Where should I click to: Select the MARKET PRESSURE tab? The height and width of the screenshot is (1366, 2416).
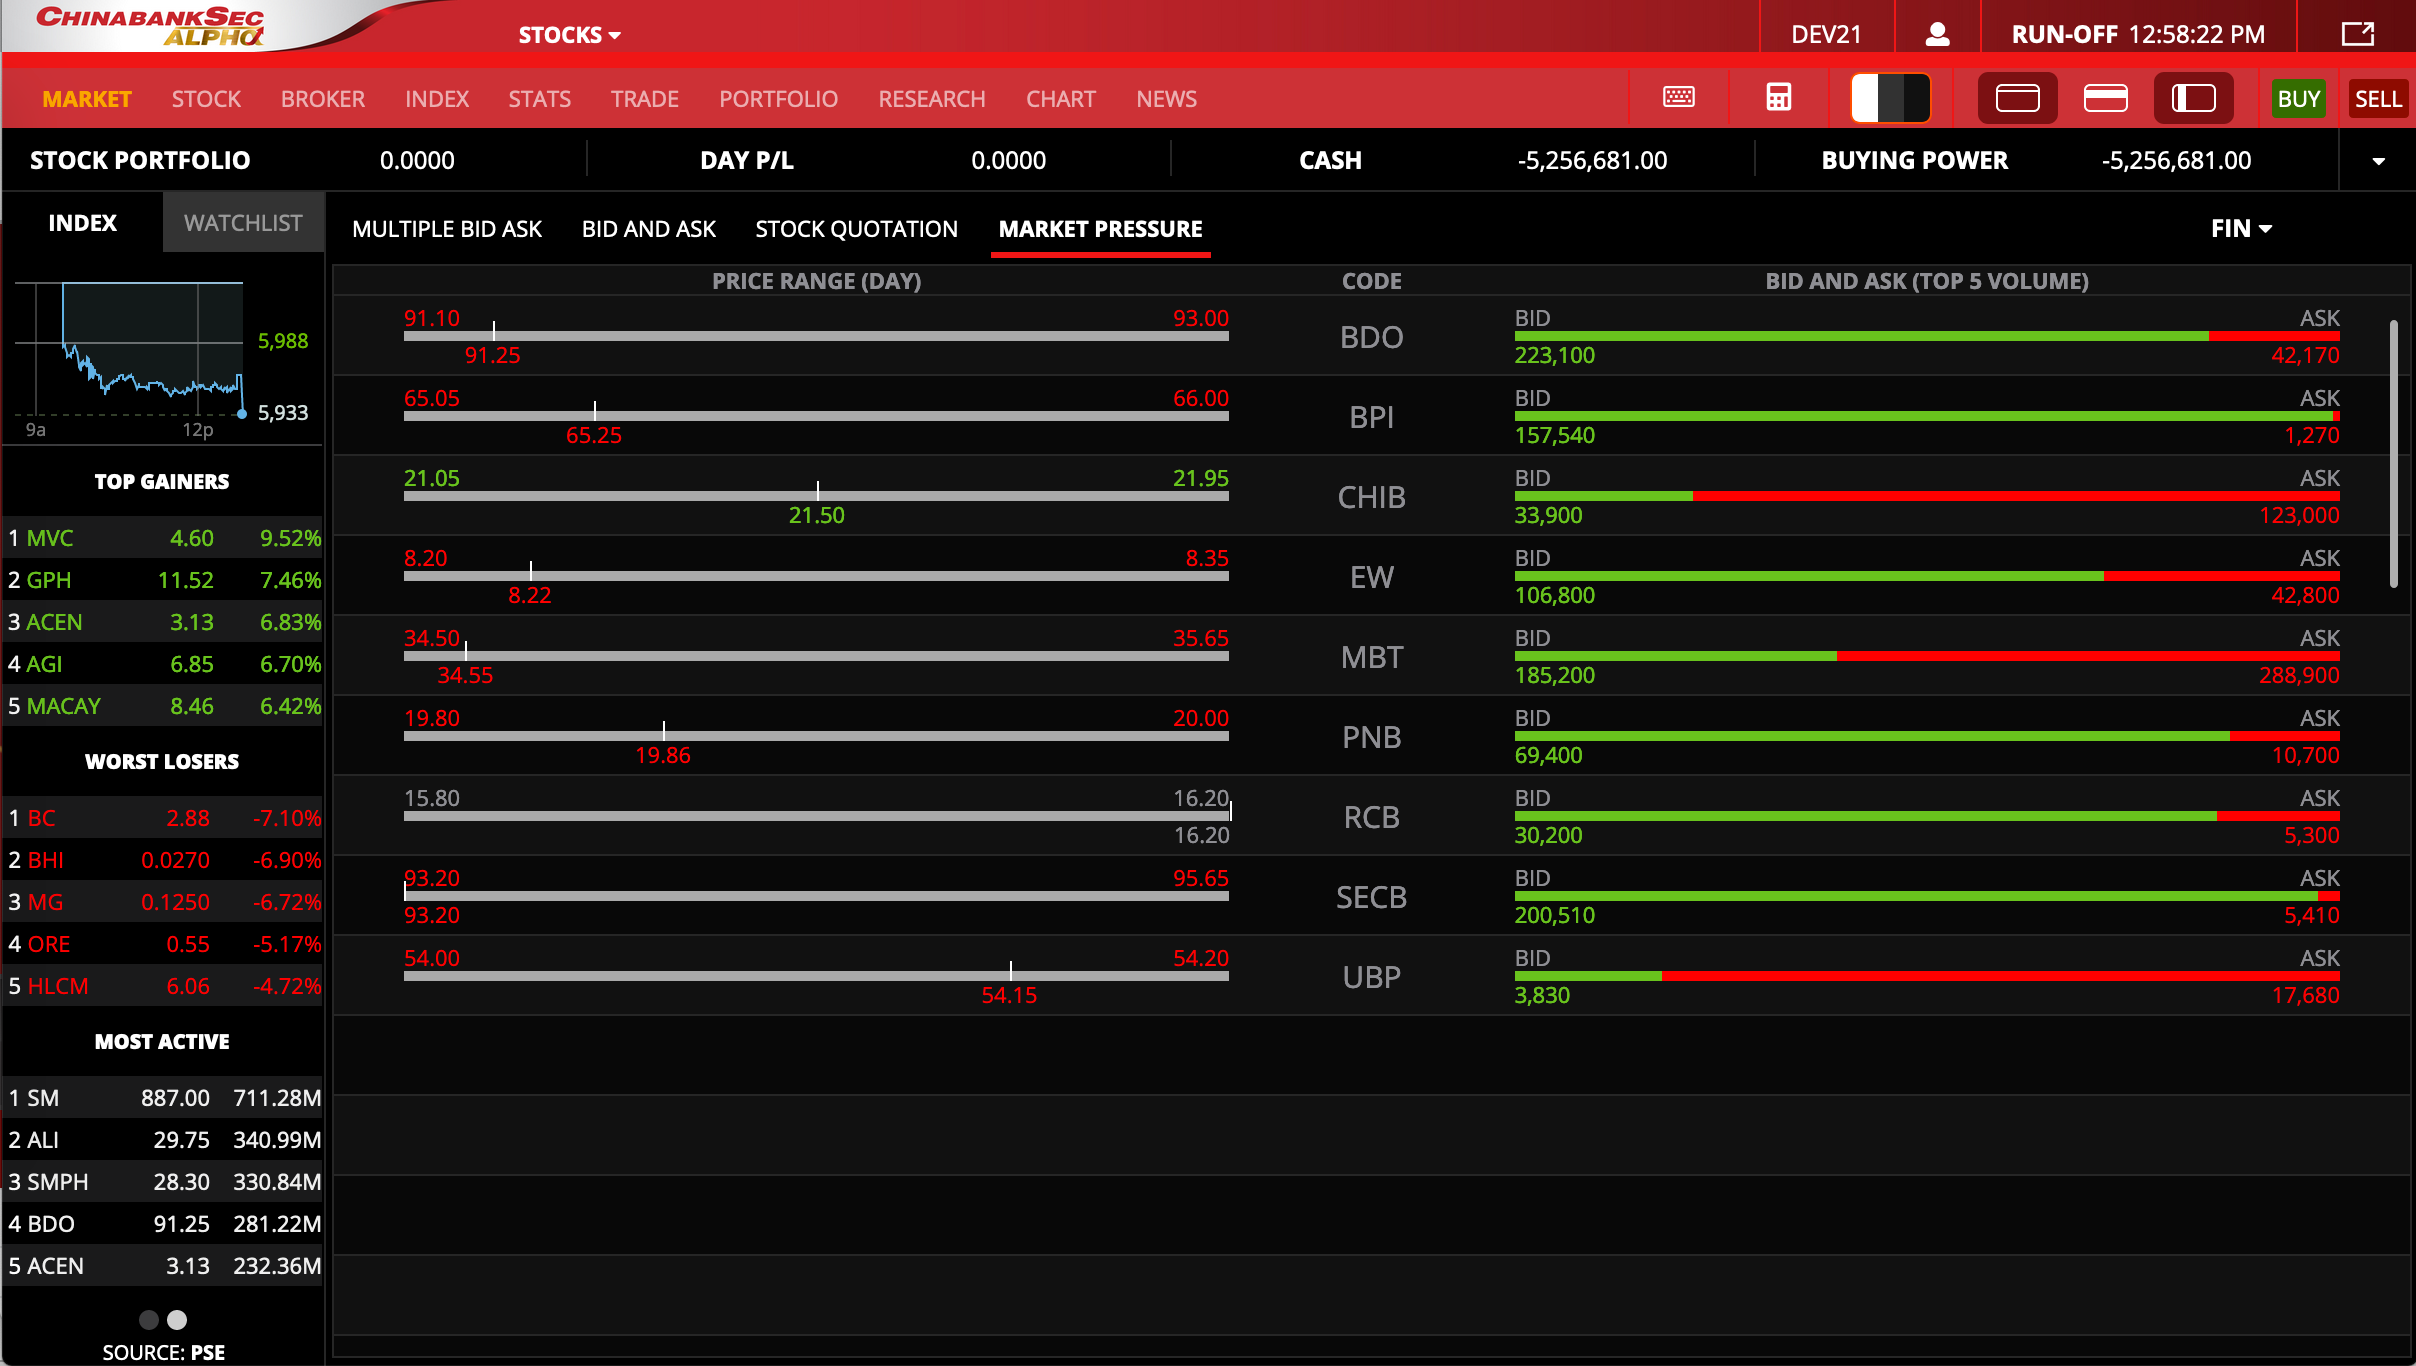pyautogui.click(x=1100, y=229)
